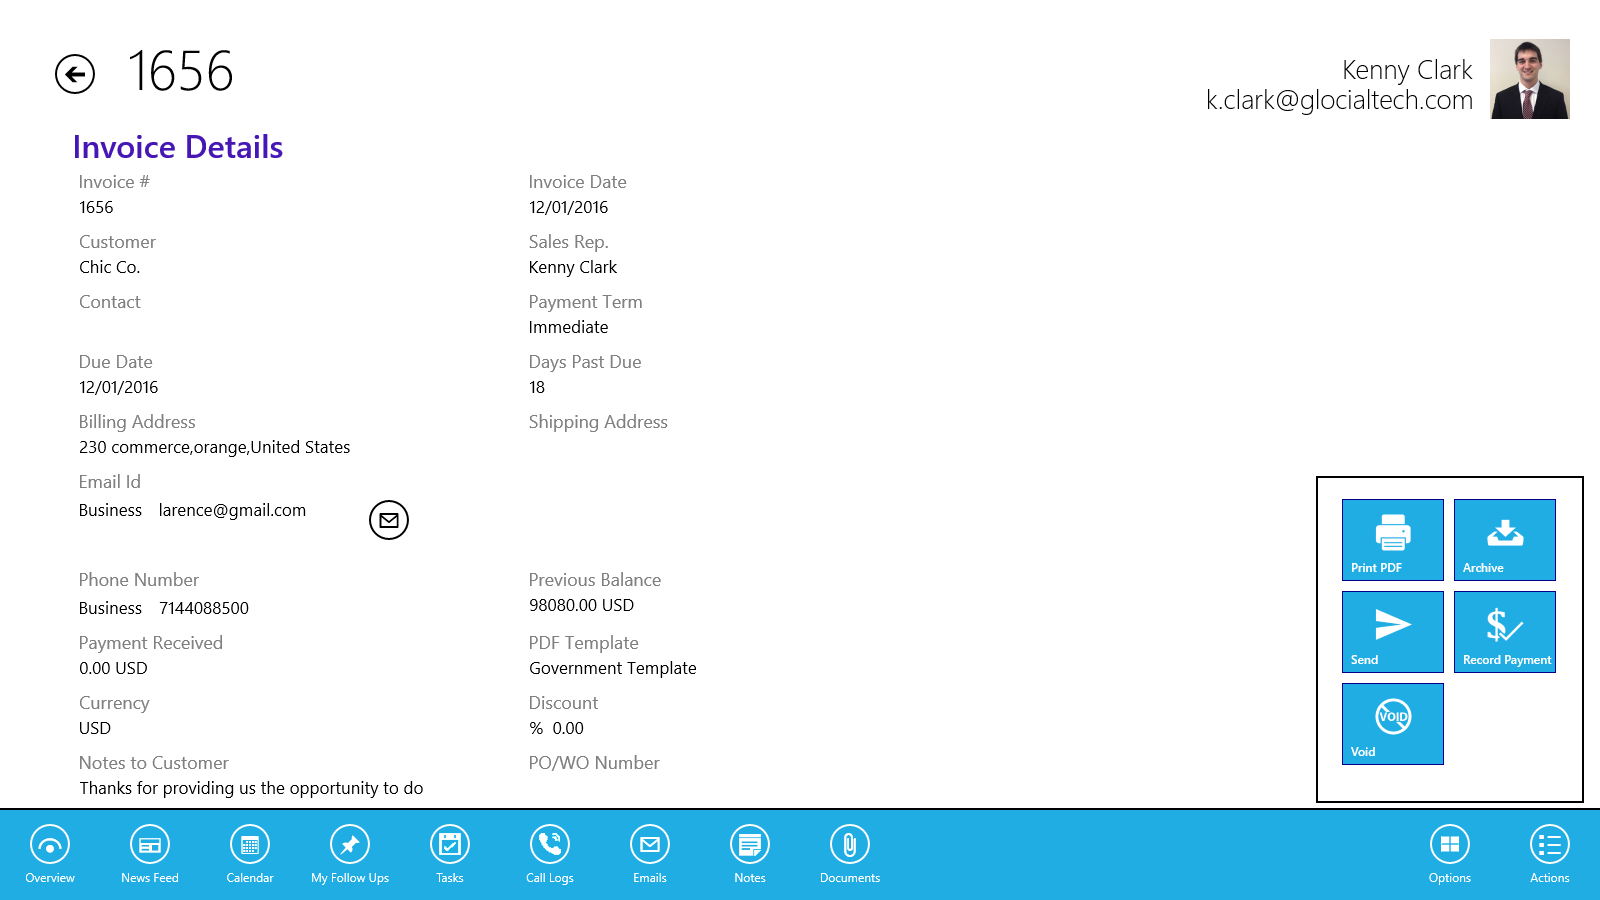The image size is (1600, 900).
Task: Go back using the arrow icon
Action: (x=75, y=74)
